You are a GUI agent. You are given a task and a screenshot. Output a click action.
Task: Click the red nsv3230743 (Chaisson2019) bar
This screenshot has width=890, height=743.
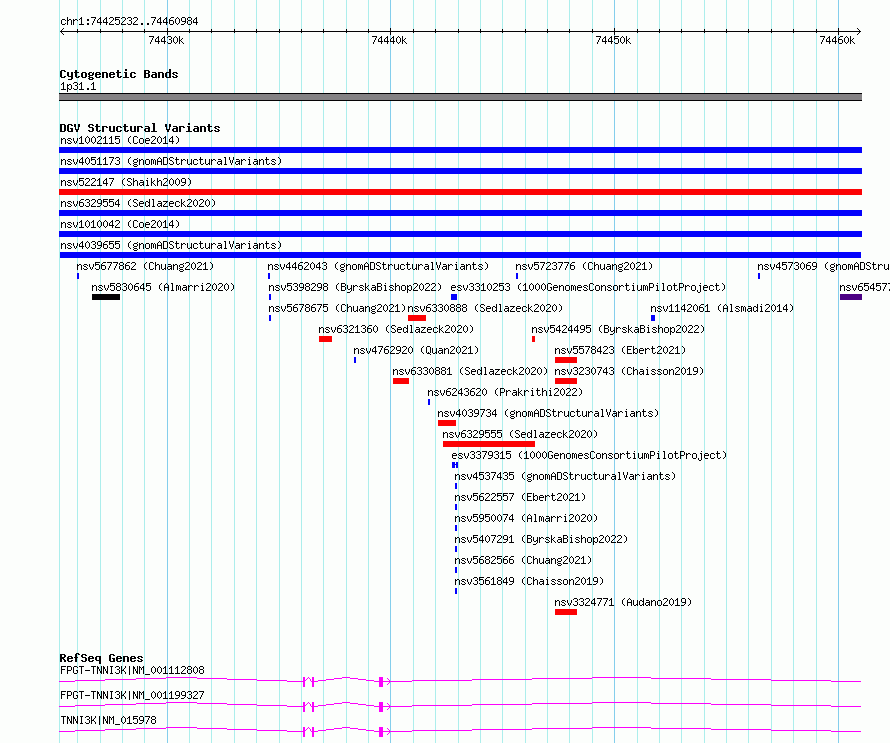tap(566, 381)
